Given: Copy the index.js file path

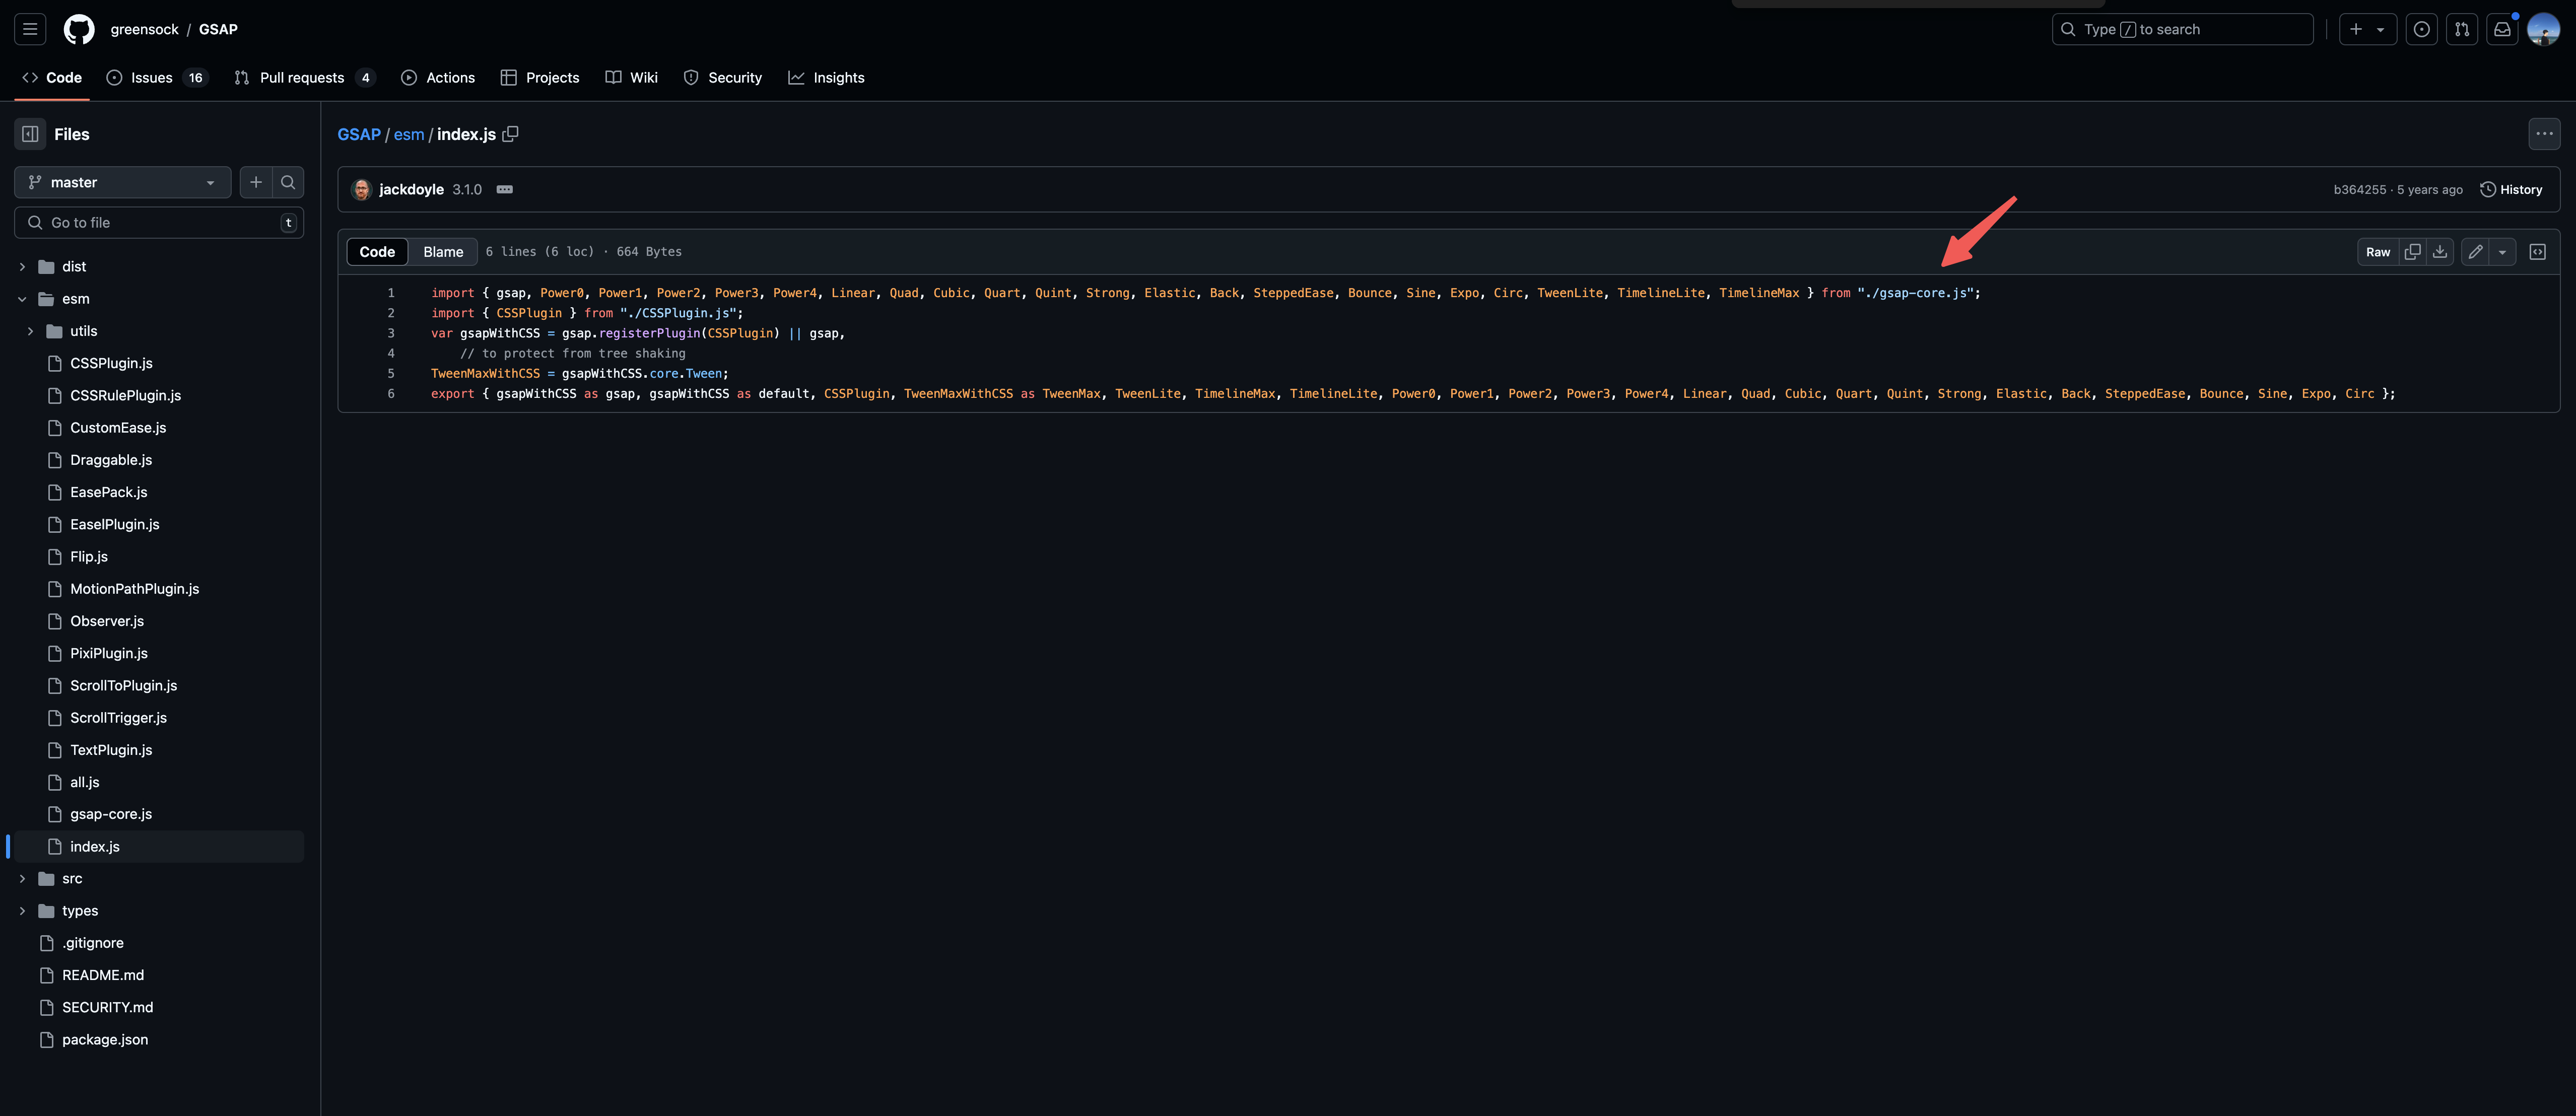Looking at the screenshot, I should tap(510, 134).
